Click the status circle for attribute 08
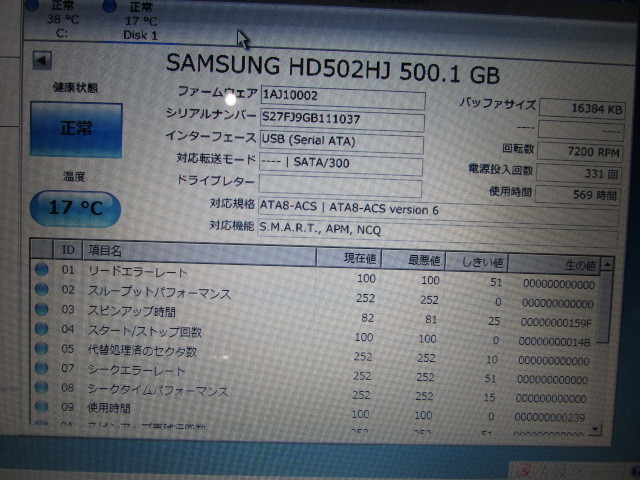 point(42,387)
